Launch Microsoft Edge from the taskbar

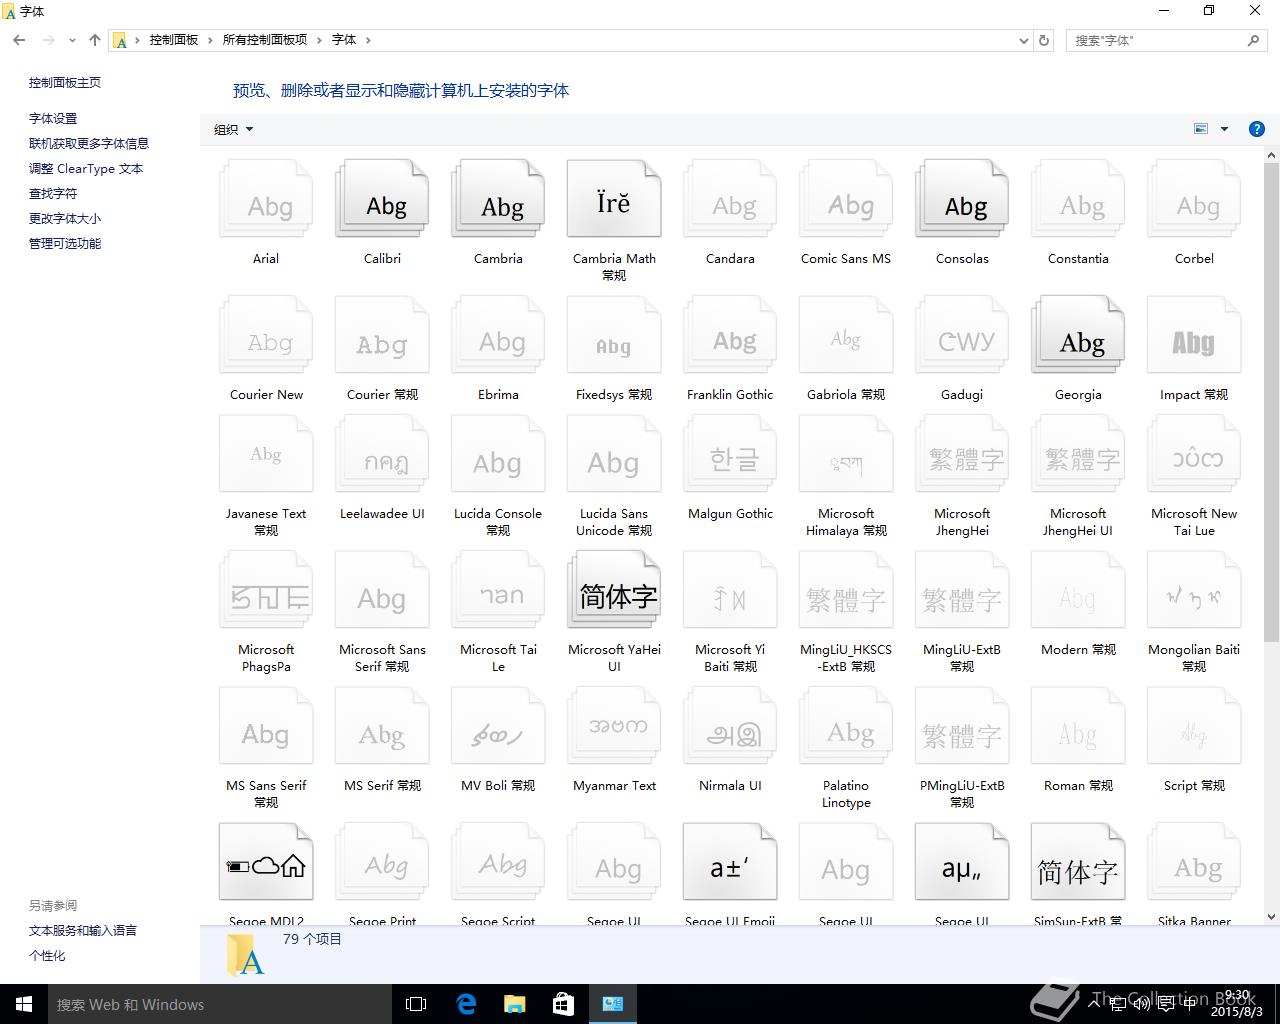click(x=466, y=1004)
